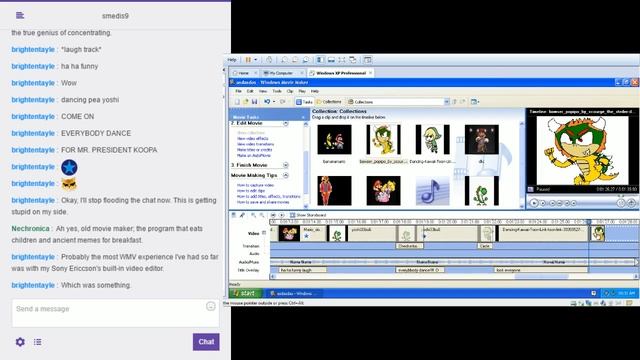640x360 pixels.
Task: Open the How to capture video tip
Action: click(255, 185)
